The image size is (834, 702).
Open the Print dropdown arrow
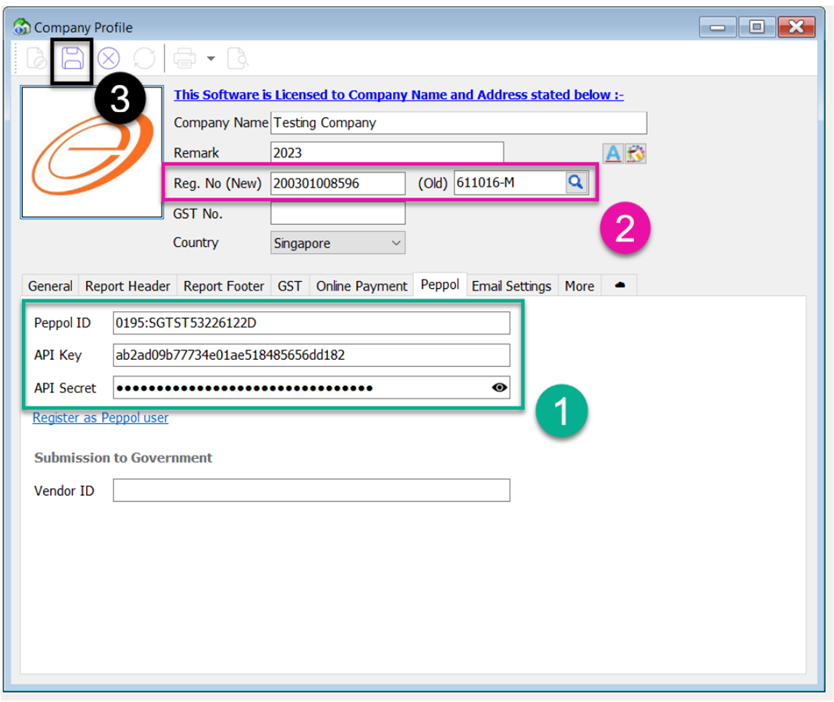[211, 60]
